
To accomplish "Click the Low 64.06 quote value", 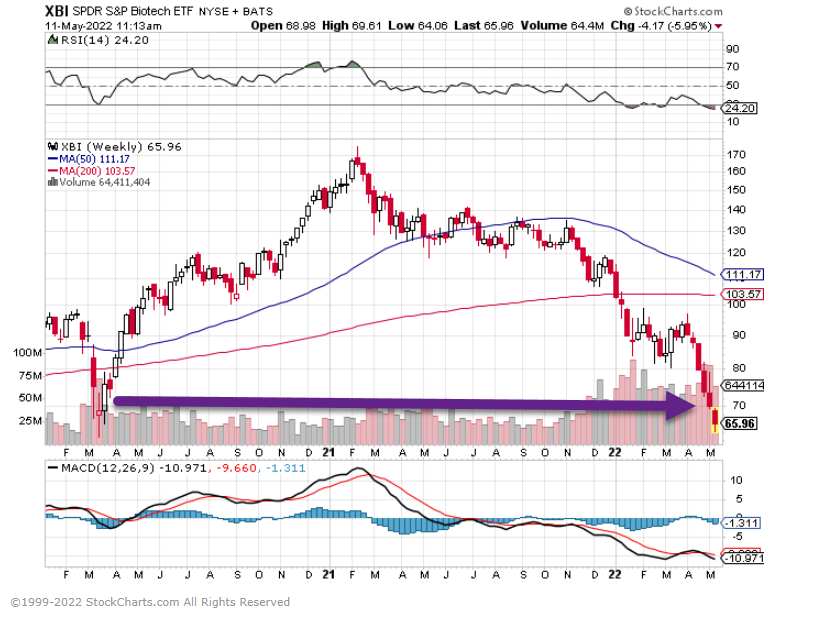I will (418, 26).
